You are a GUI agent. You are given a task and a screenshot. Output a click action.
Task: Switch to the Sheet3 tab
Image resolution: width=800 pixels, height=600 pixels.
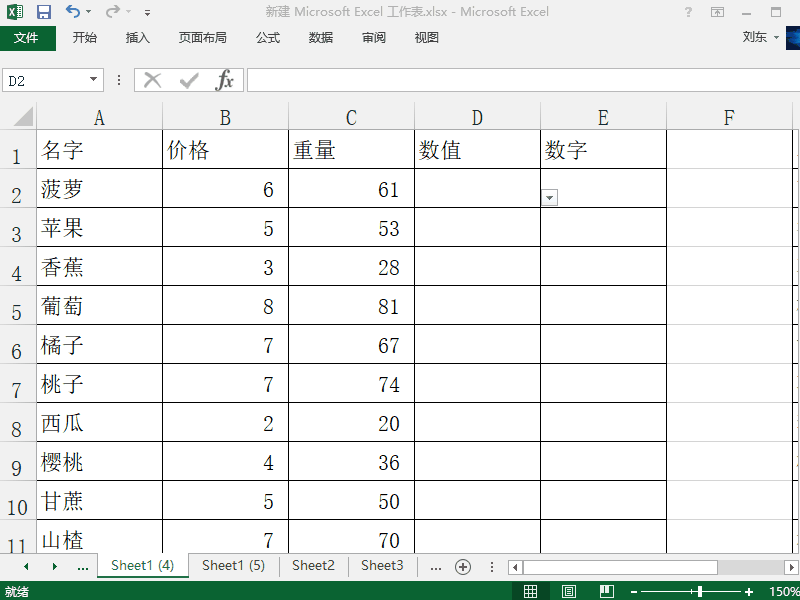tap(382, 565)
